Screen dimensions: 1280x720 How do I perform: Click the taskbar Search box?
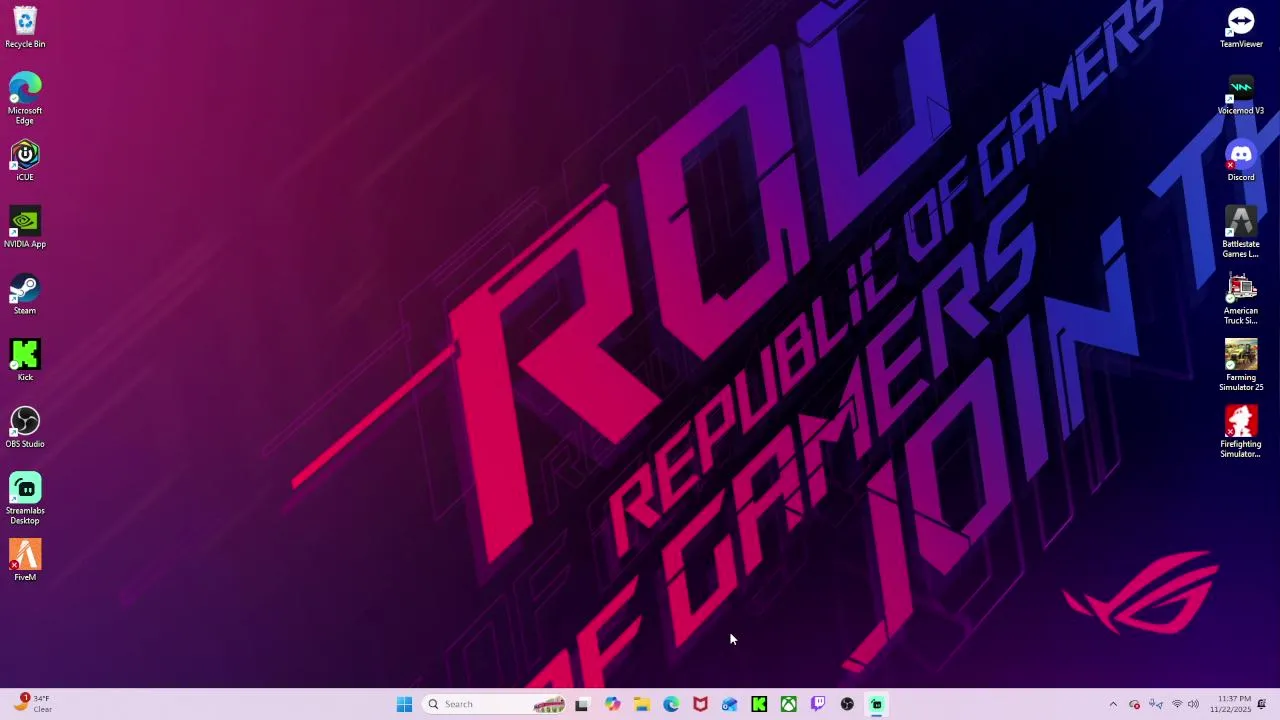(x=495, y=704)
